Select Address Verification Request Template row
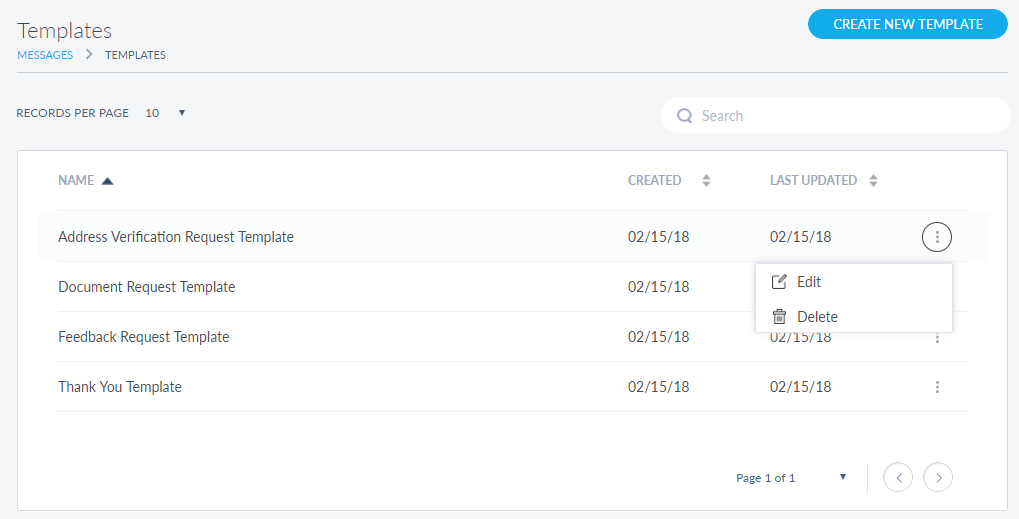Screen dimensions: 1019x519 click(x=176, y=237)
